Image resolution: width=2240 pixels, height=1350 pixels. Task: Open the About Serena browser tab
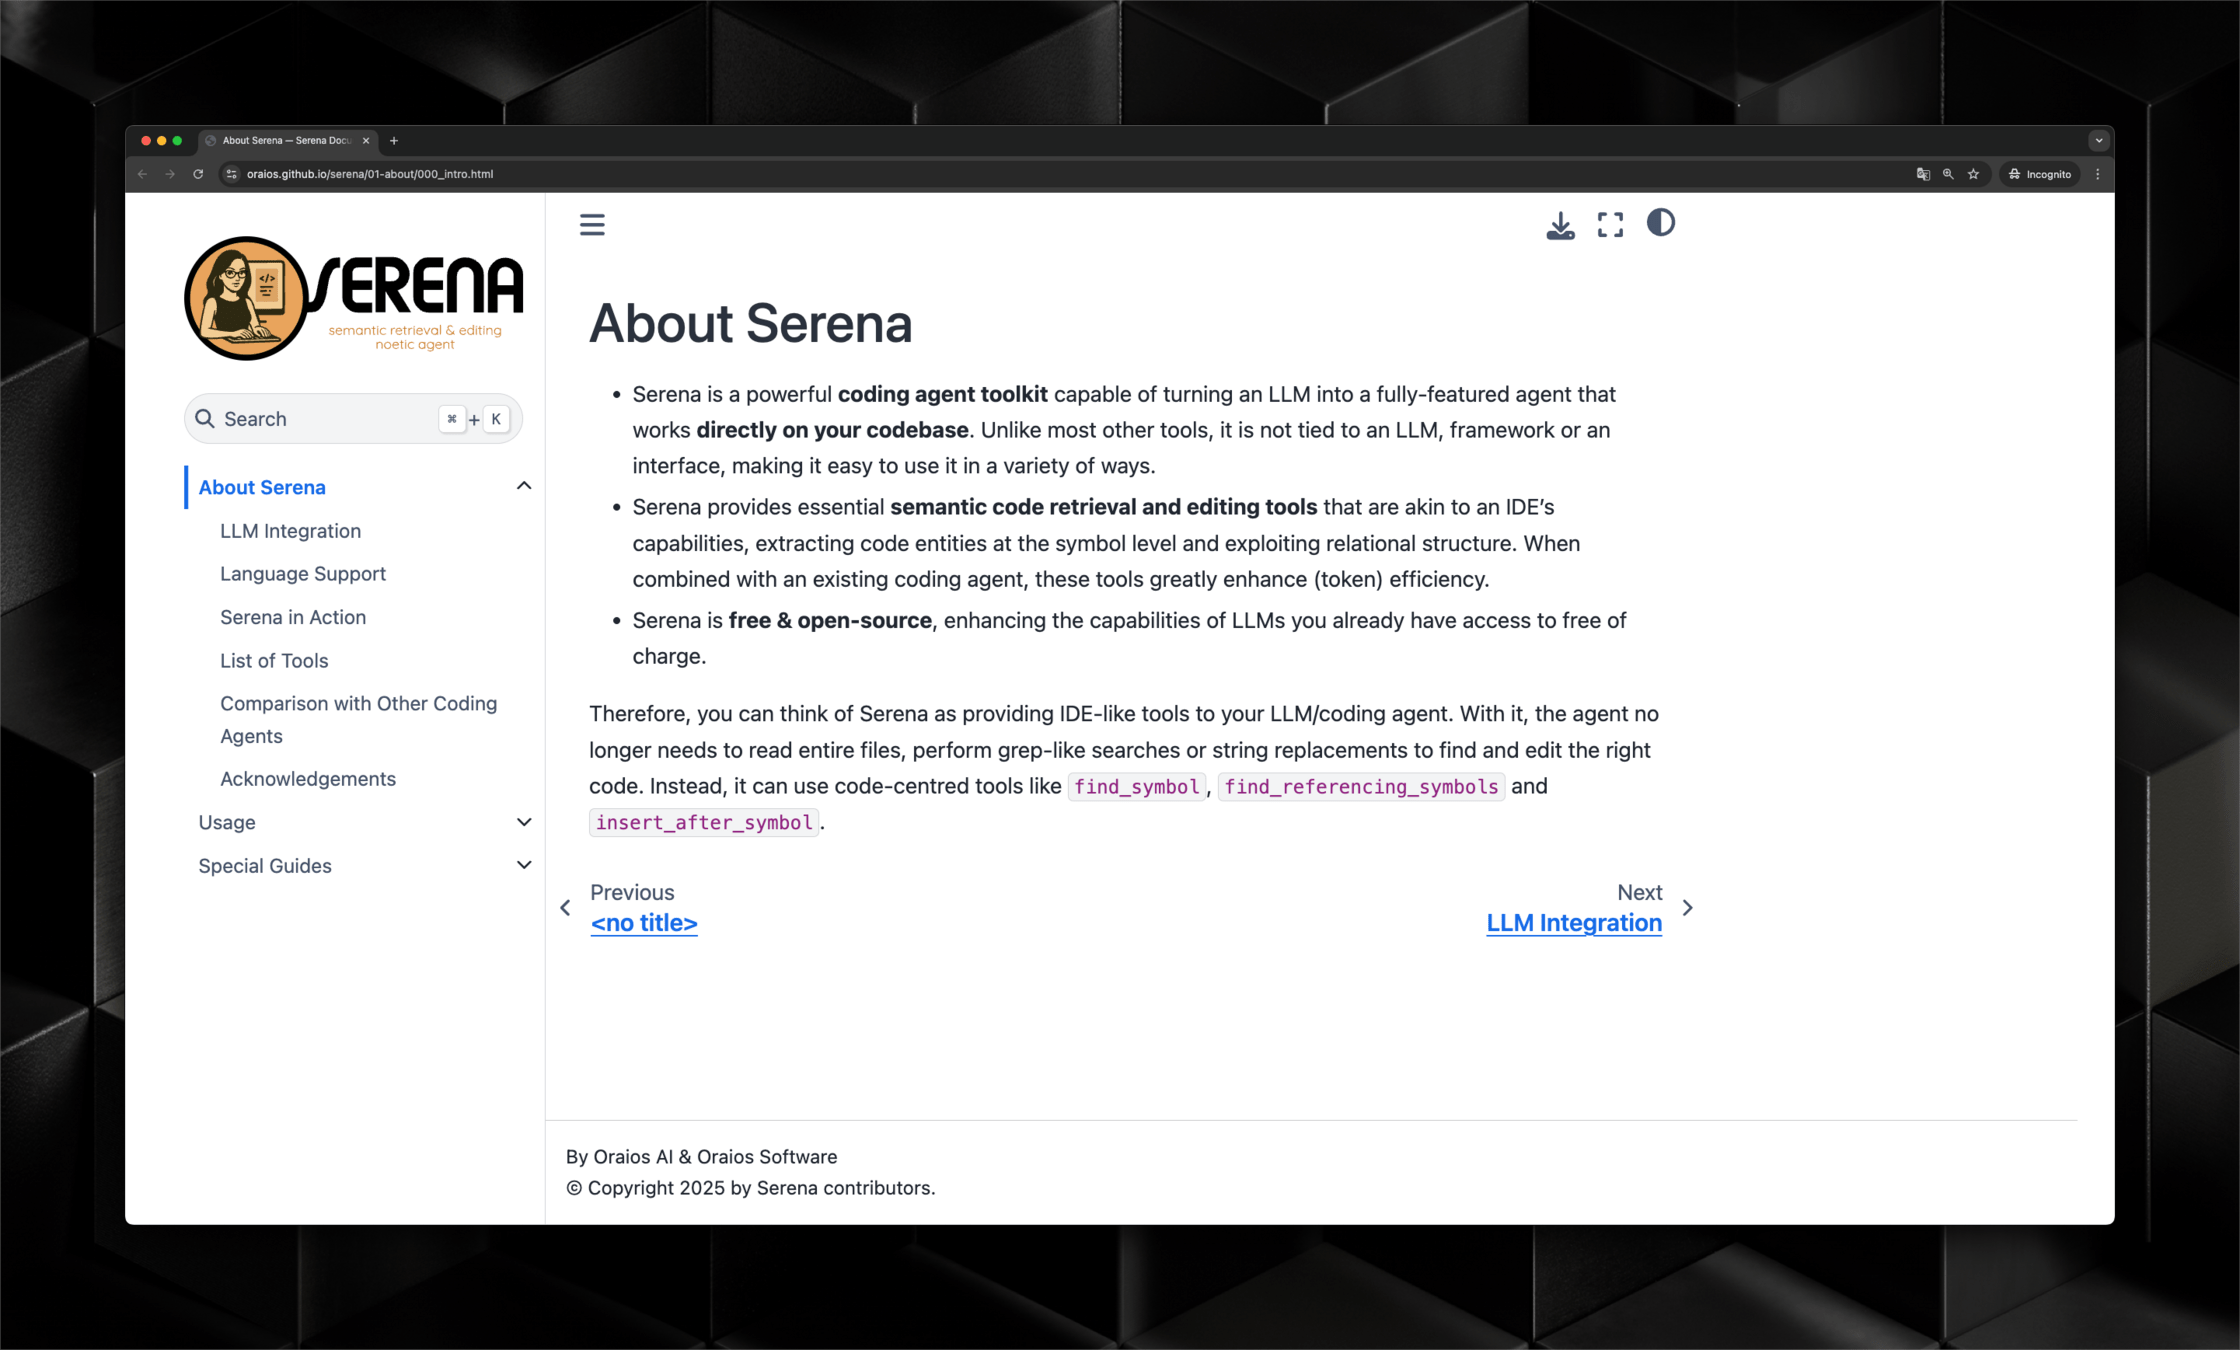pyautogui.click(x=285, y=141)
